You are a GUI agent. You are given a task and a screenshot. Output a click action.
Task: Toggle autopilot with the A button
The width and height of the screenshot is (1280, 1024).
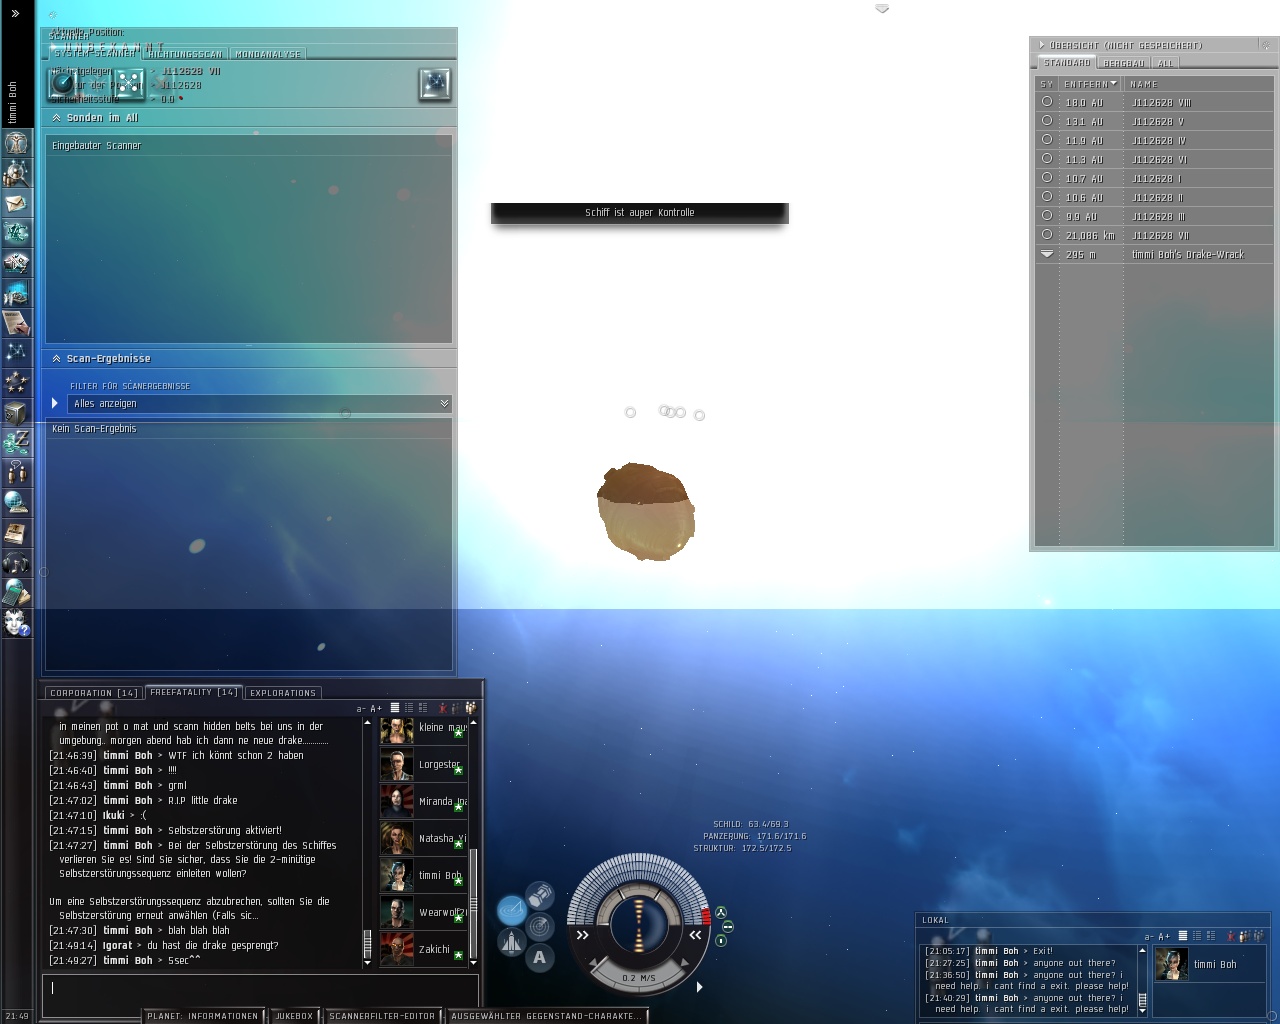[x=540, y=957]
